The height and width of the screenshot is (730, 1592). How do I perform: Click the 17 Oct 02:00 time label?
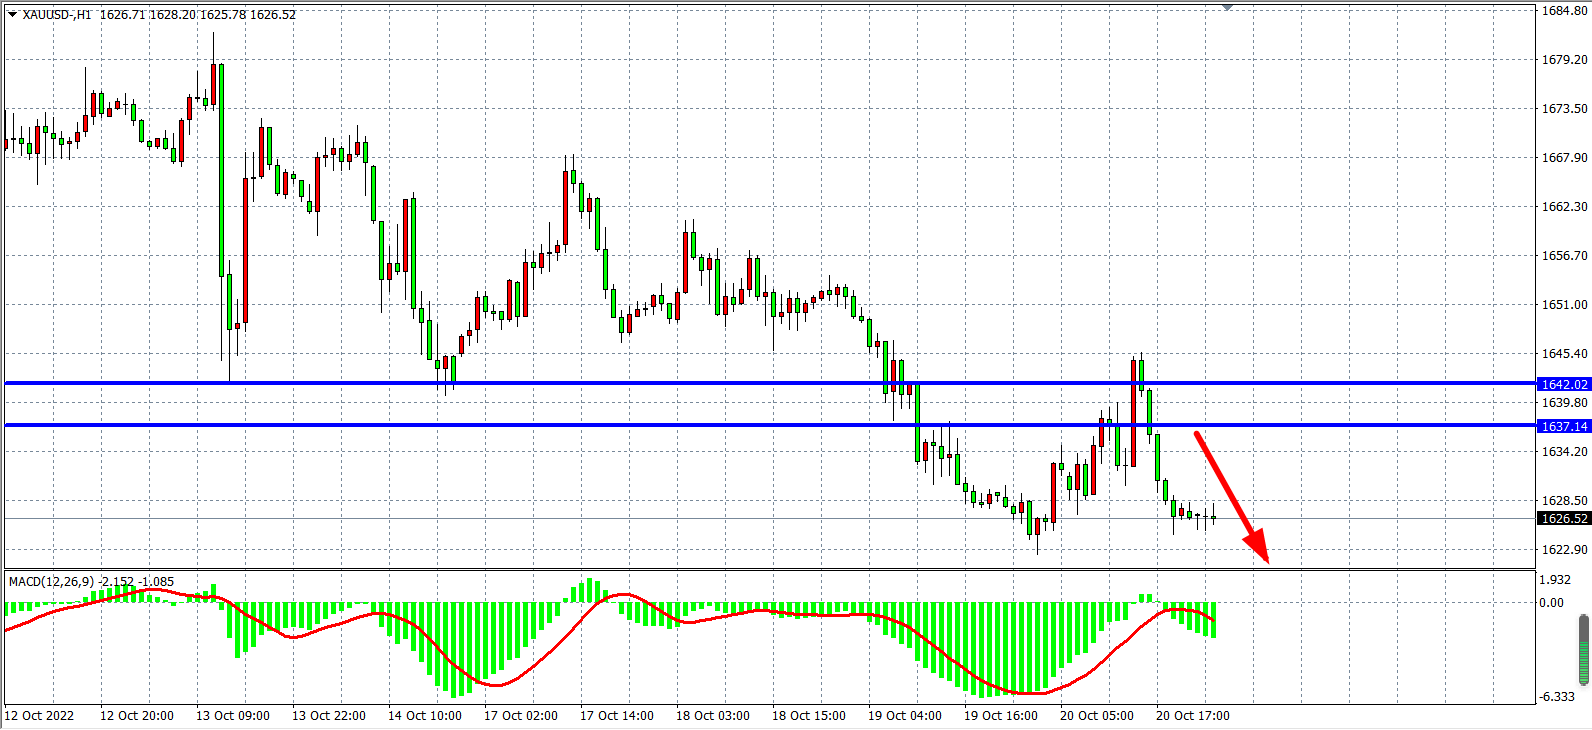coord(520,715)
